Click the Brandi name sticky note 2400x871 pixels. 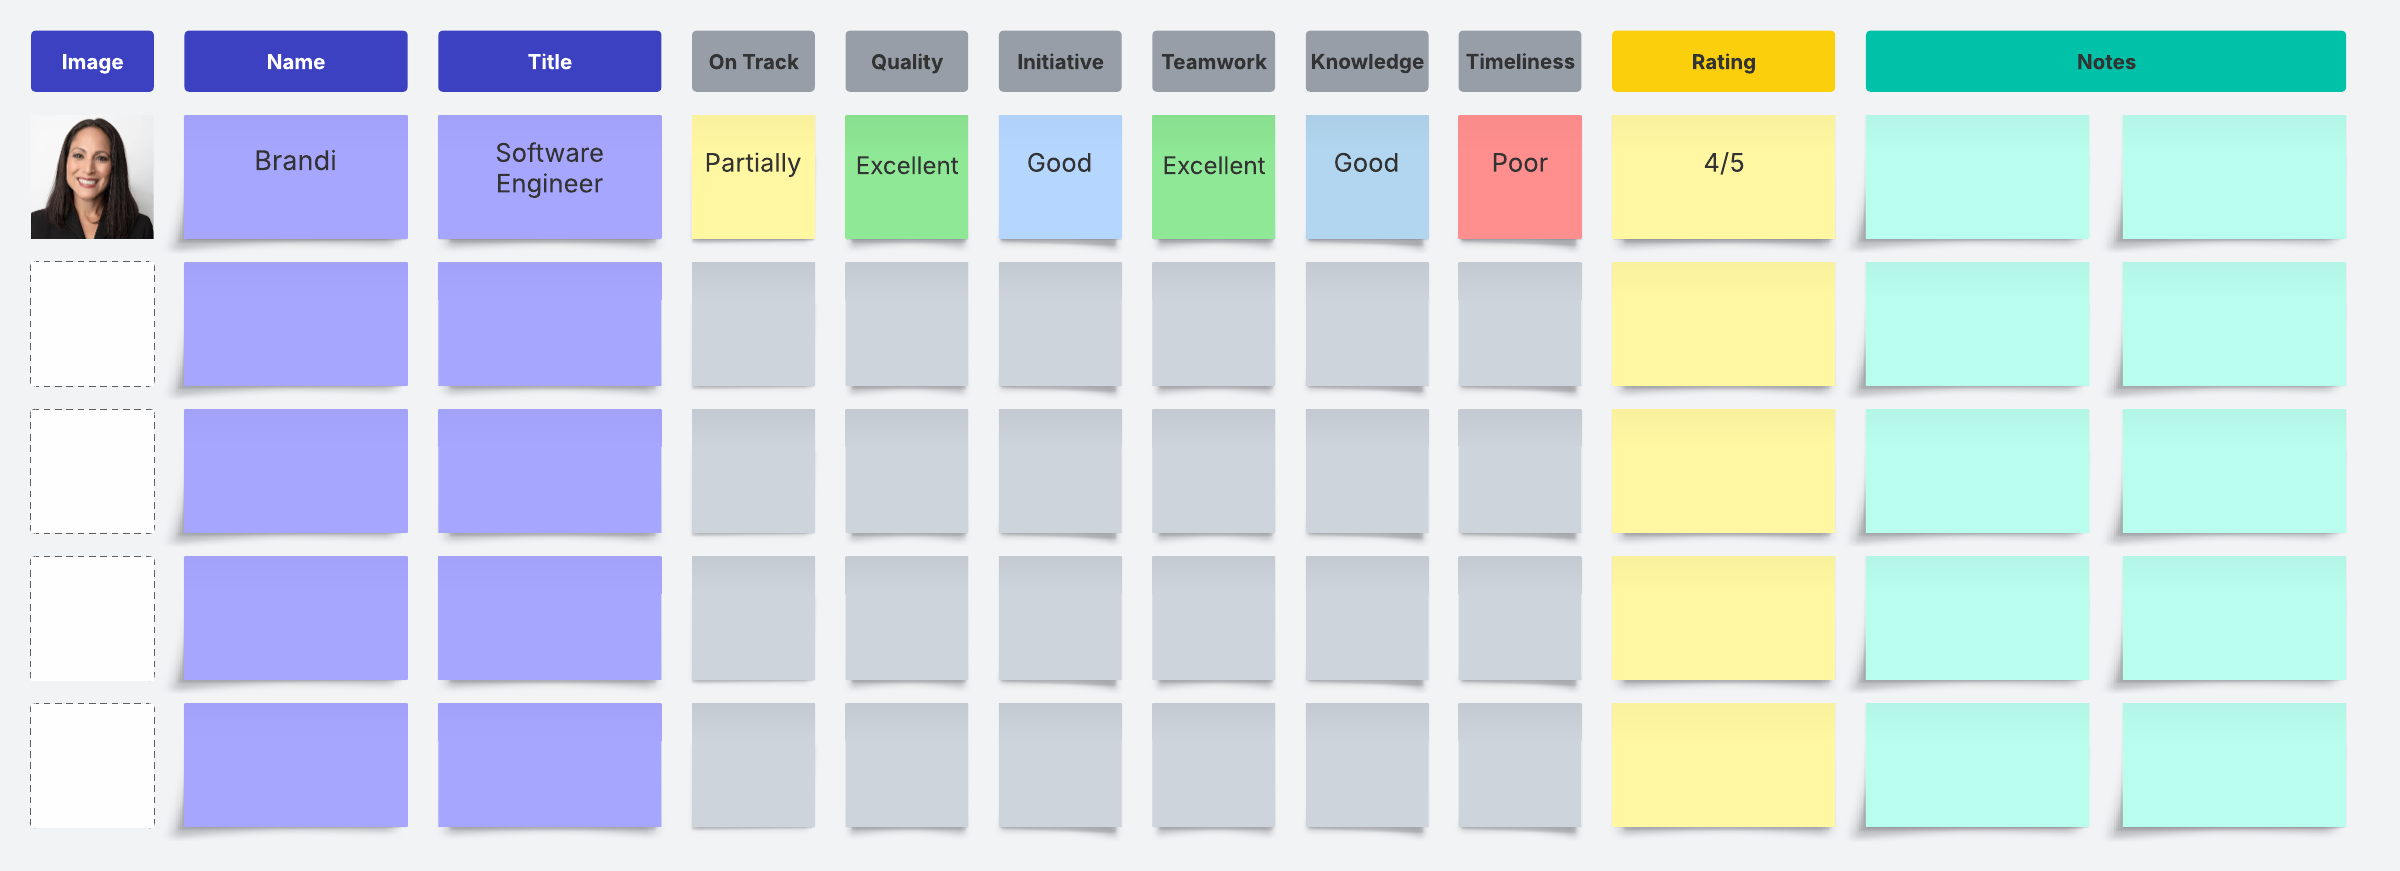pyautogui.click(x=295, y=177)
